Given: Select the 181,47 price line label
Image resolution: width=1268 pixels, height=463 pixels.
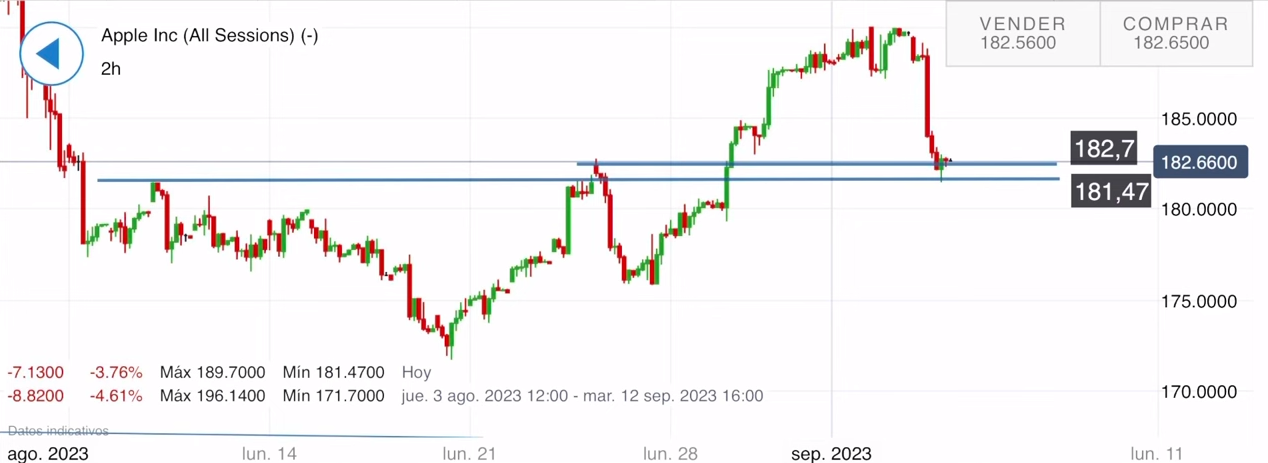Looking at the screenshot, I should tap(1110, 190).
